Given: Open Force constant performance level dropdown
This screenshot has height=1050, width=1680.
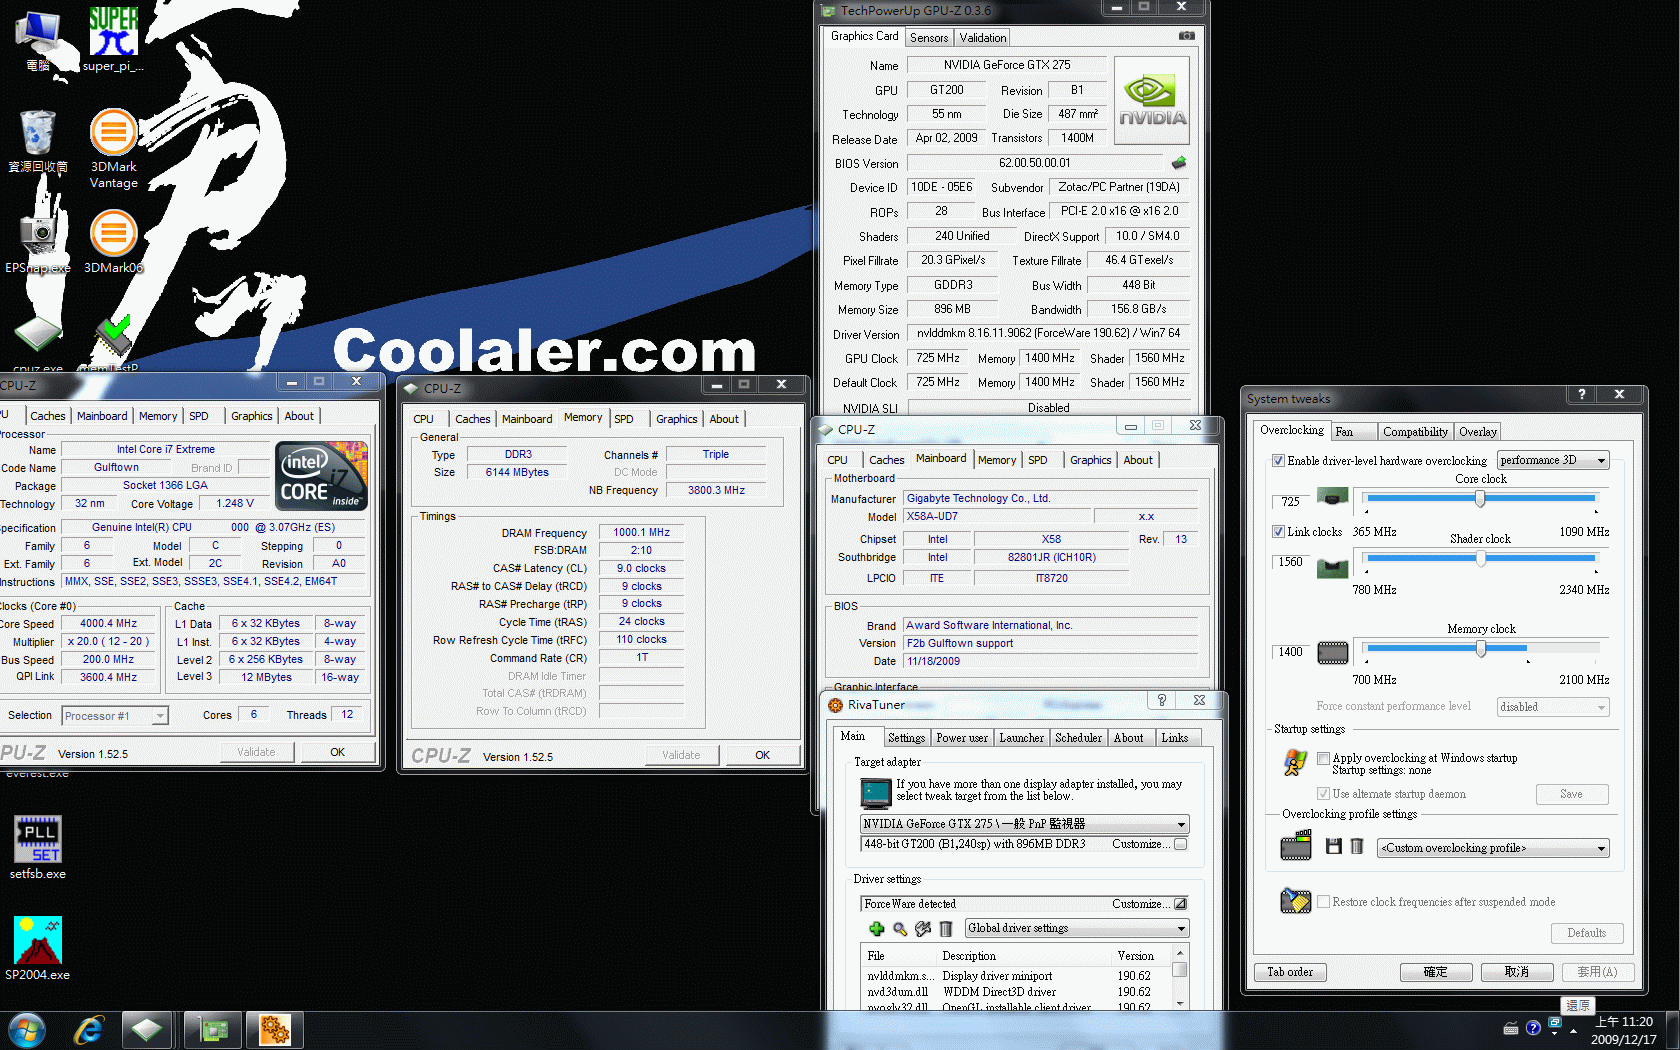Looking at the screenshot, I should 1553,707.
